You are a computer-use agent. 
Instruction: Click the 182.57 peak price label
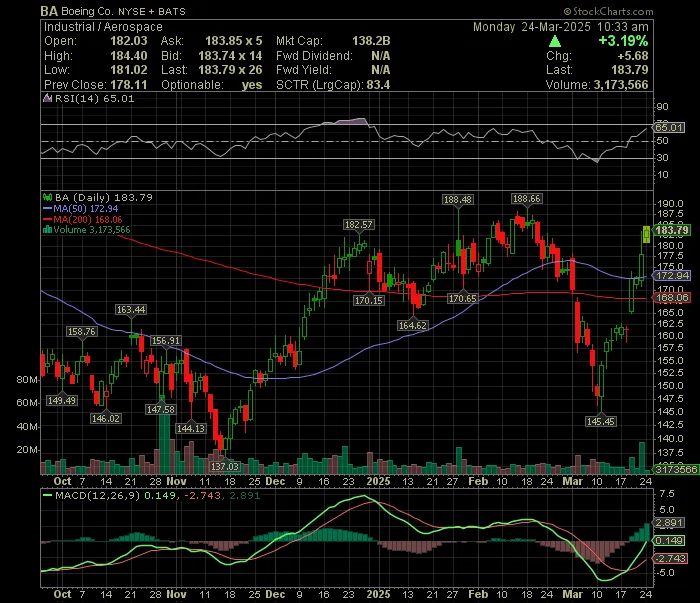[358, 225]
